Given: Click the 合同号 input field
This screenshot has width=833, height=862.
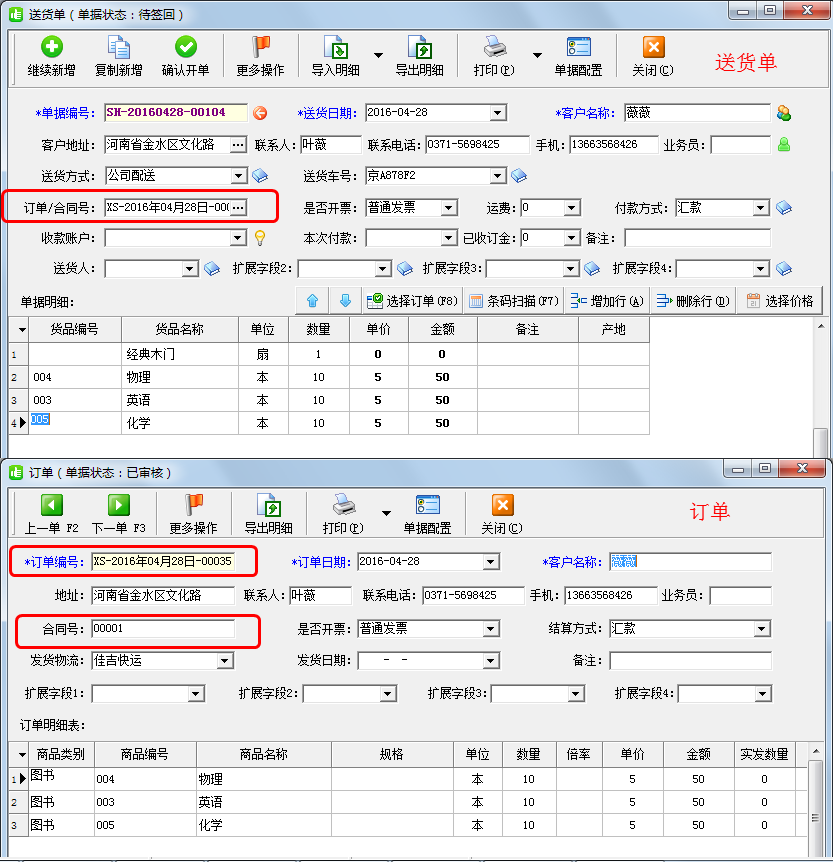Looking at the screenshot, I should 163,629.
